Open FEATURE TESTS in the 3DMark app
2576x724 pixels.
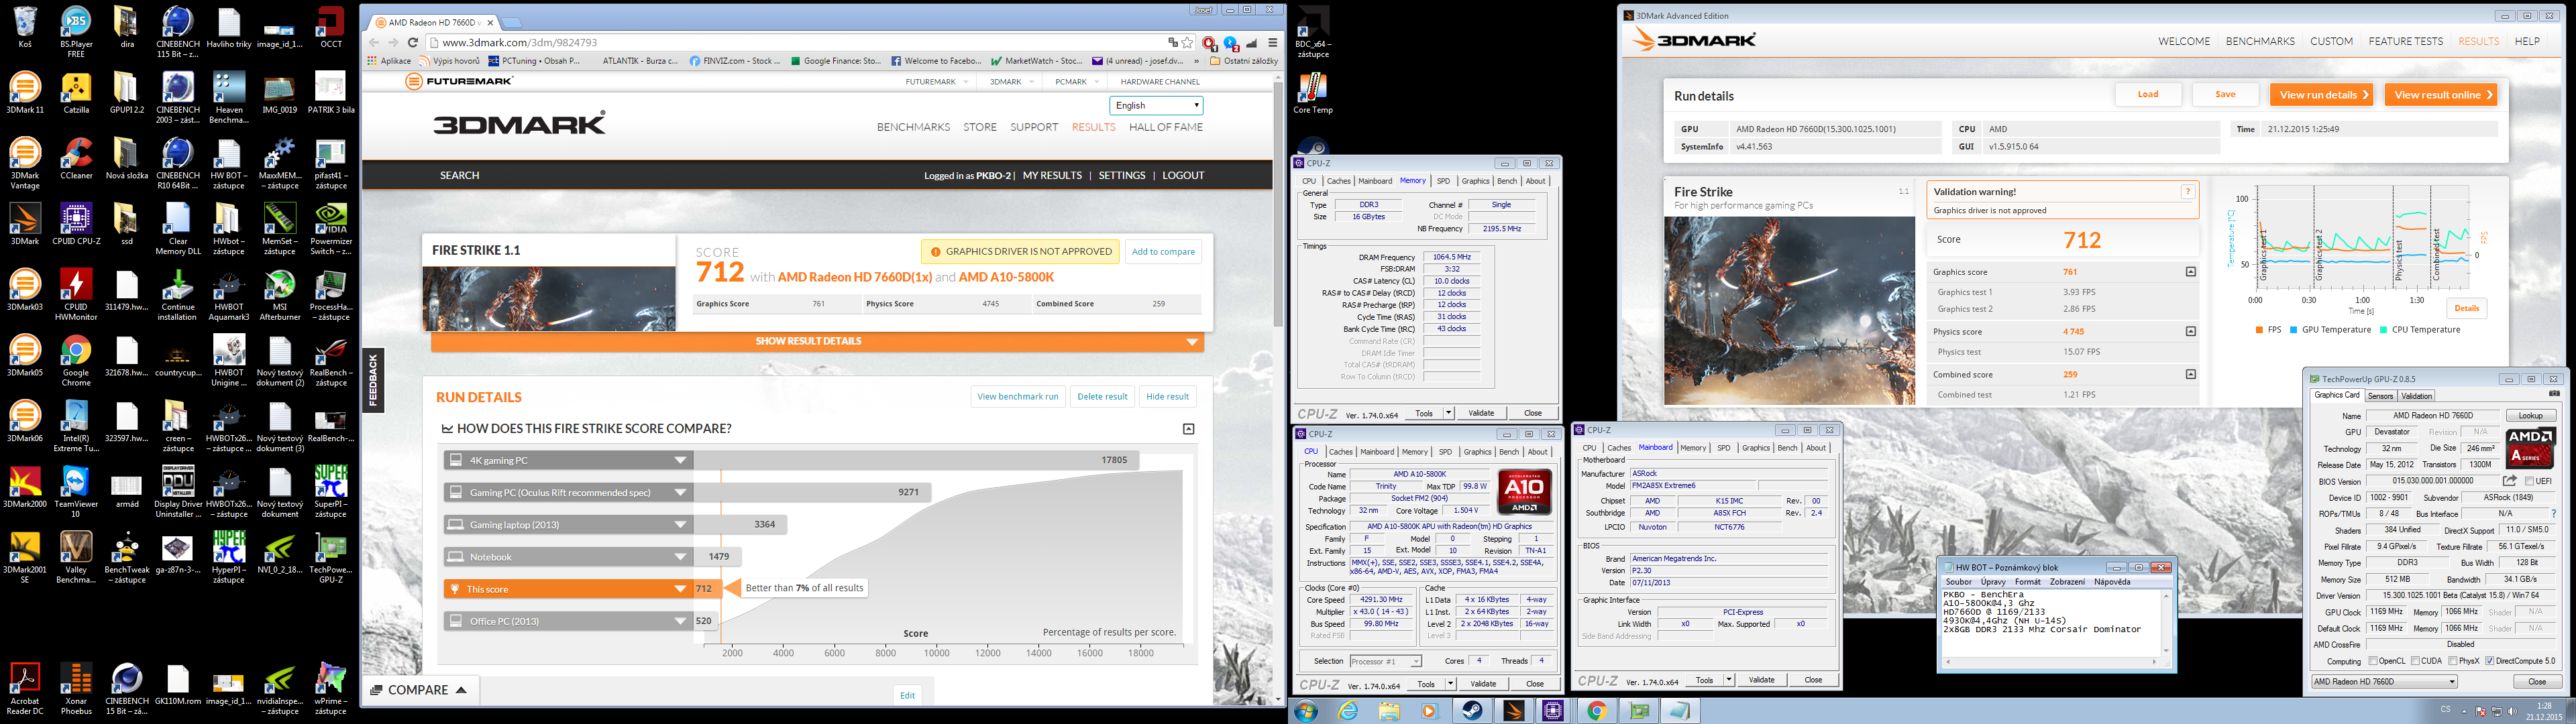click(x=2405, y=41)
